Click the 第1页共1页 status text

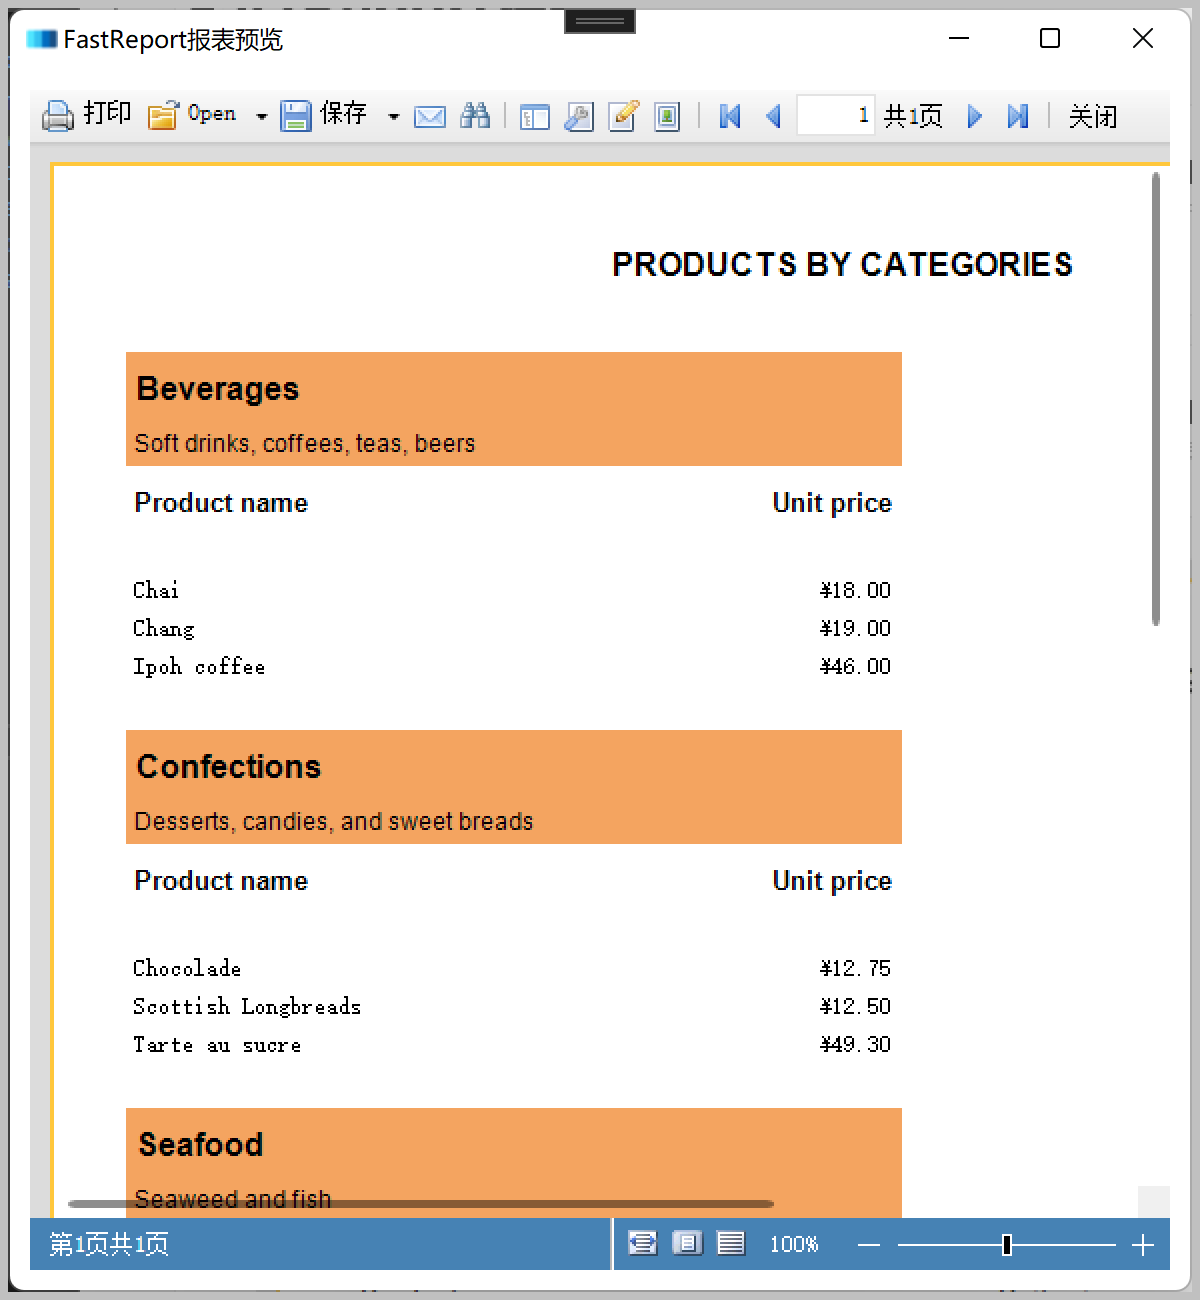point(109,1244)
